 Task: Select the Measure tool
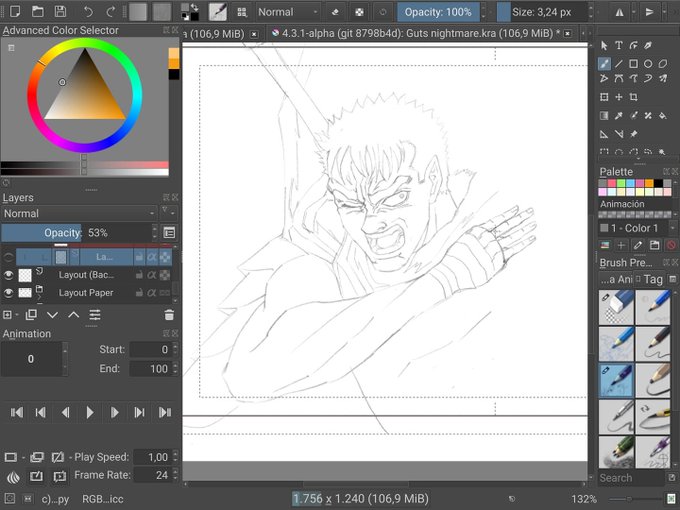[619, 134]
